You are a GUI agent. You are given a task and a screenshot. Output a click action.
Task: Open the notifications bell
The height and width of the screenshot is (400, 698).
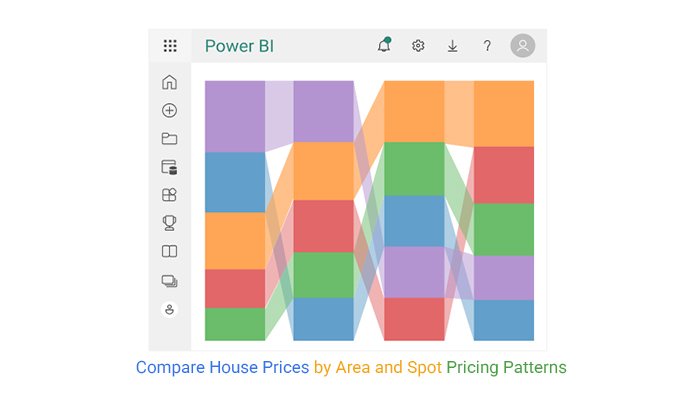coord(384,46)
